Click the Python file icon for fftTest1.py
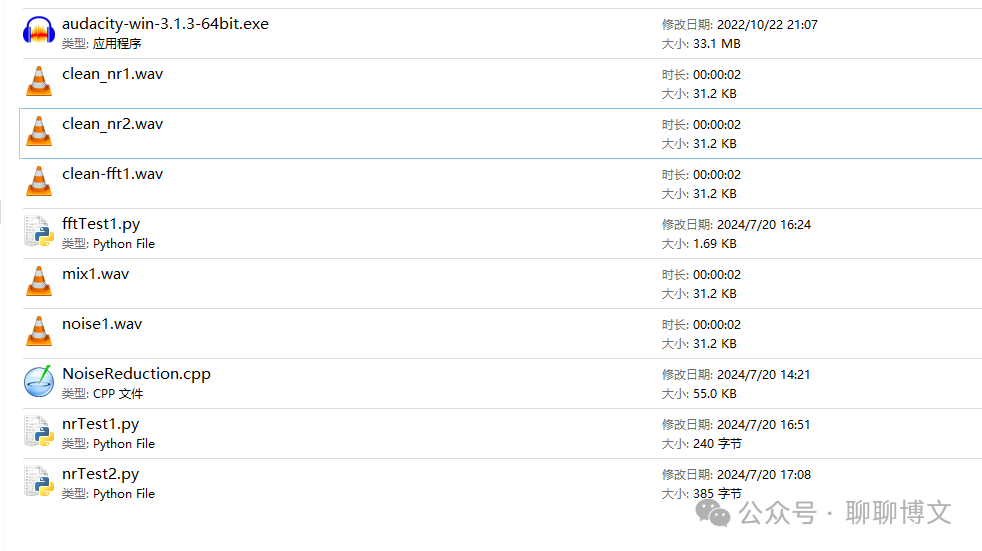The width and height of the screenshot is (982, 551). [x=38, y=232]
